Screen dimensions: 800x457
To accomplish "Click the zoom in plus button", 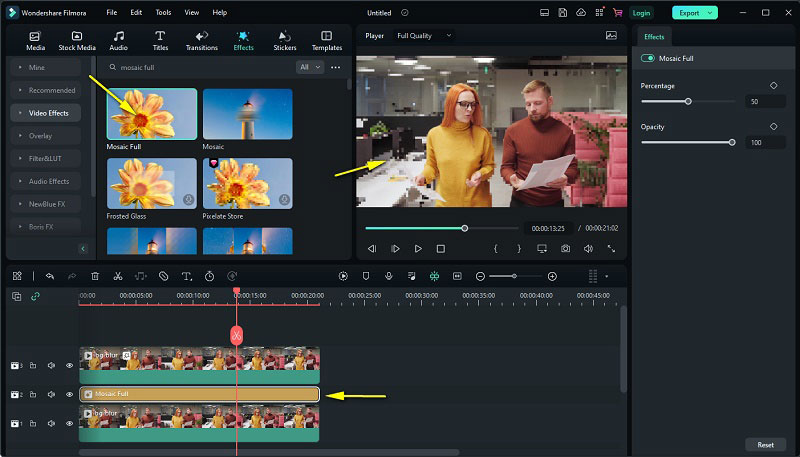I will tap(552, 276).
